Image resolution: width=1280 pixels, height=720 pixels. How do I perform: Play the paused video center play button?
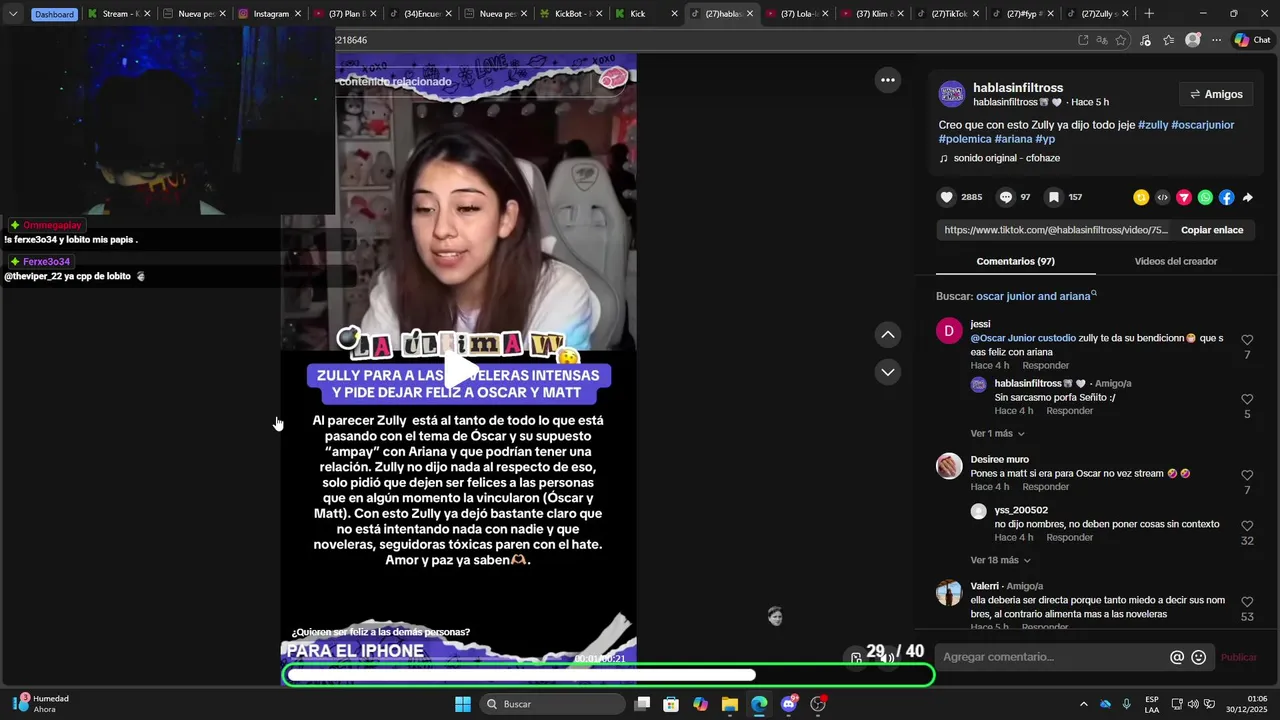pyautogui.click(x=459, y=370)
